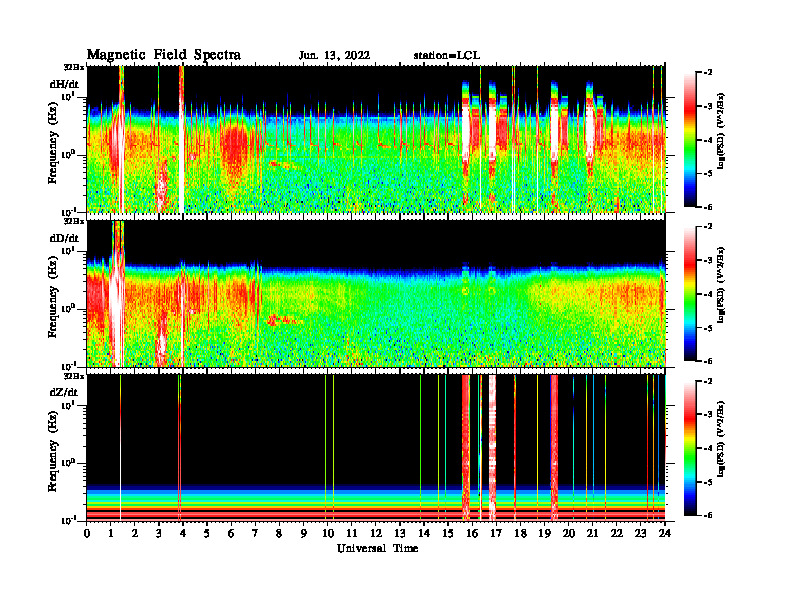792x612 pixels.
Task: Click the "14" hour tick label
Action: (x=424, y=533)
